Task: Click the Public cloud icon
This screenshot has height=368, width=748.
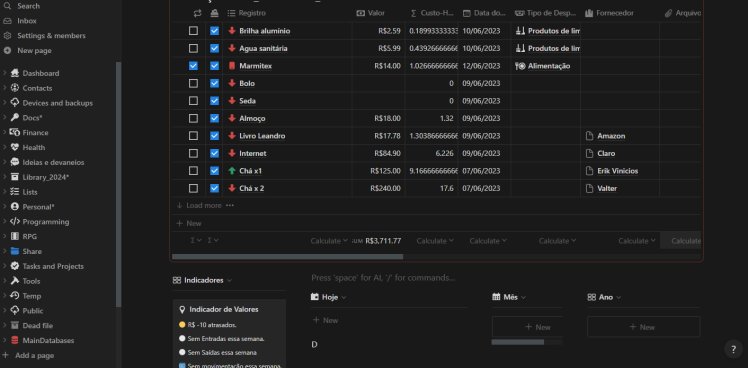Action: tap(14, 310)
